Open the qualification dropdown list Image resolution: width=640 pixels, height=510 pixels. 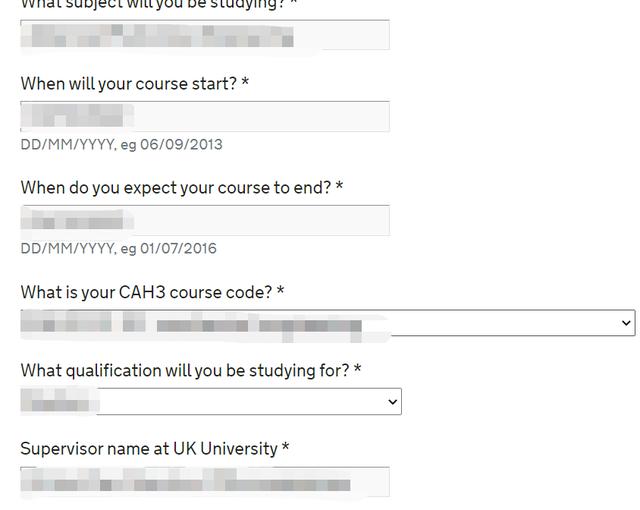[x=210, y=401]
